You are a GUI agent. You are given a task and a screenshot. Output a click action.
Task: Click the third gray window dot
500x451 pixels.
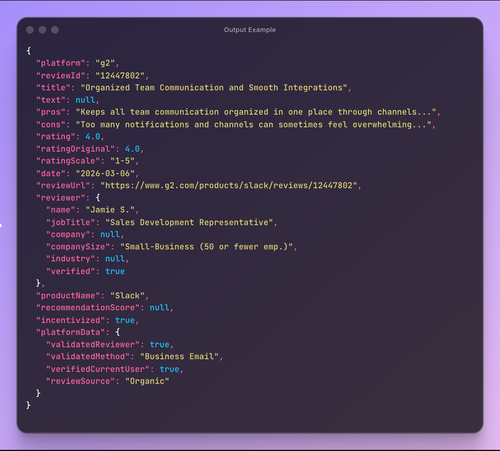tap(55, 30)
